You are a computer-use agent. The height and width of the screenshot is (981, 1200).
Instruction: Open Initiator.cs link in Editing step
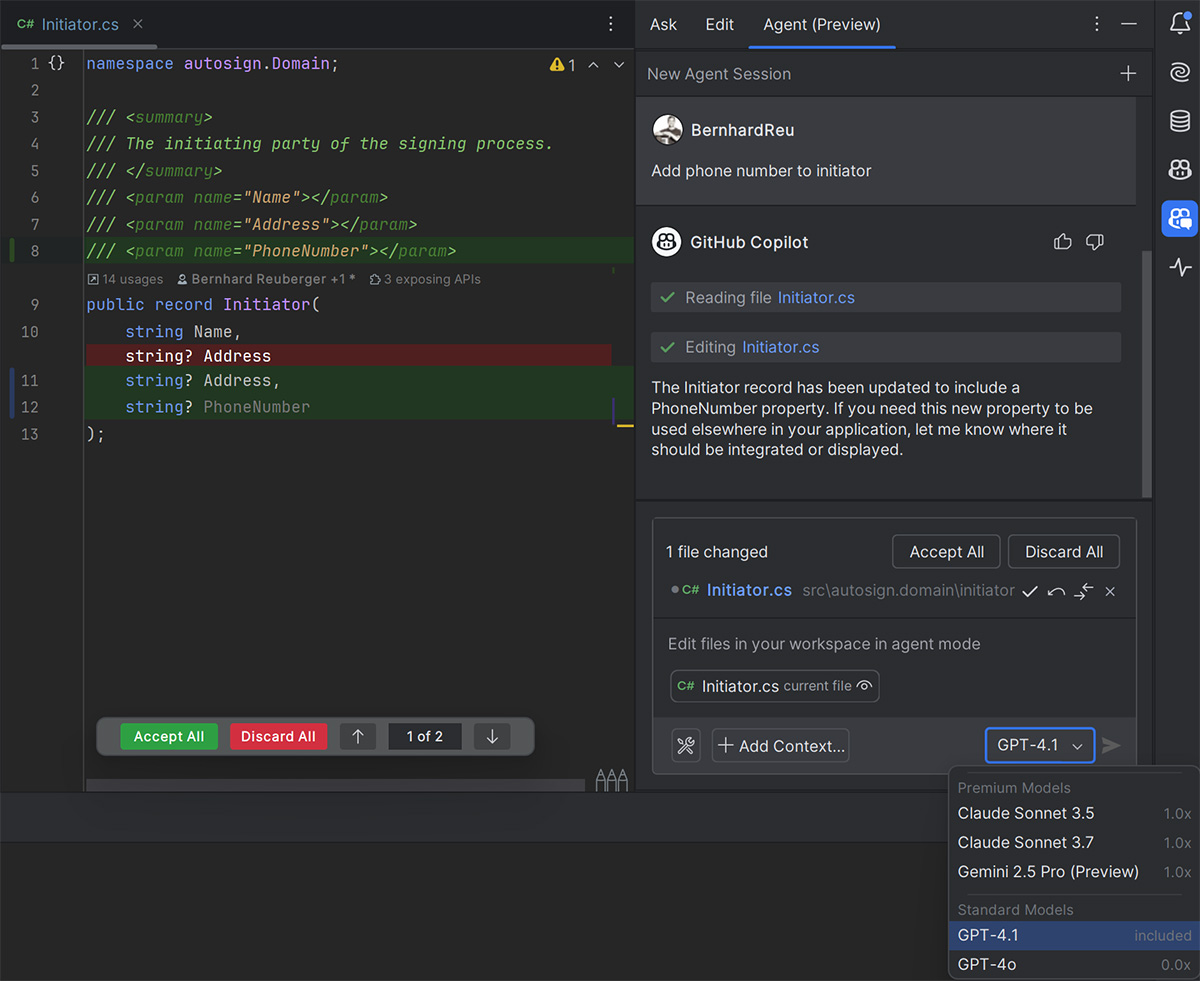[x=780, y=347]
